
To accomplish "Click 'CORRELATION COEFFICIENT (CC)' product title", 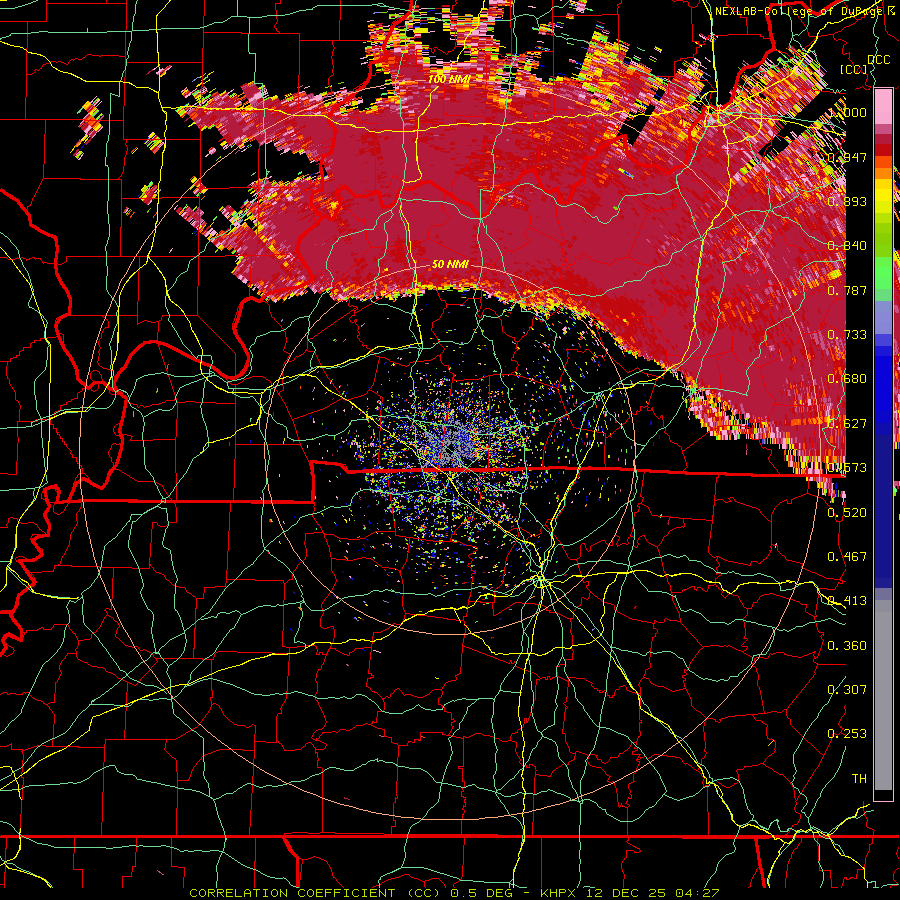I will (315, 893).
